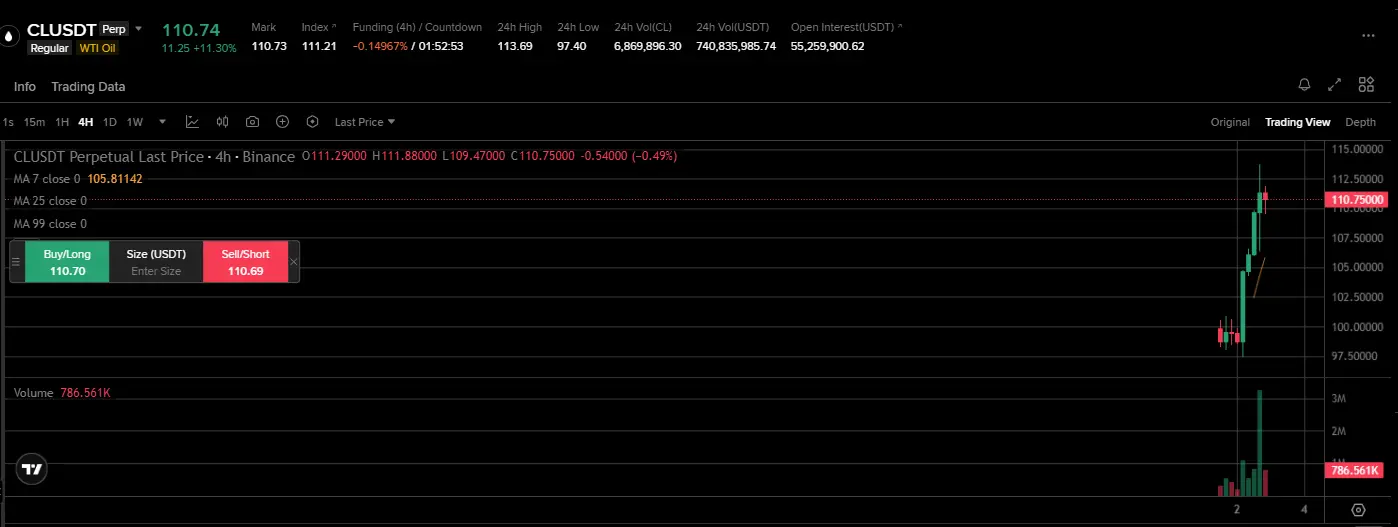
Task: Select the MA 25 close indicator legend
Action: pos(50,201)
